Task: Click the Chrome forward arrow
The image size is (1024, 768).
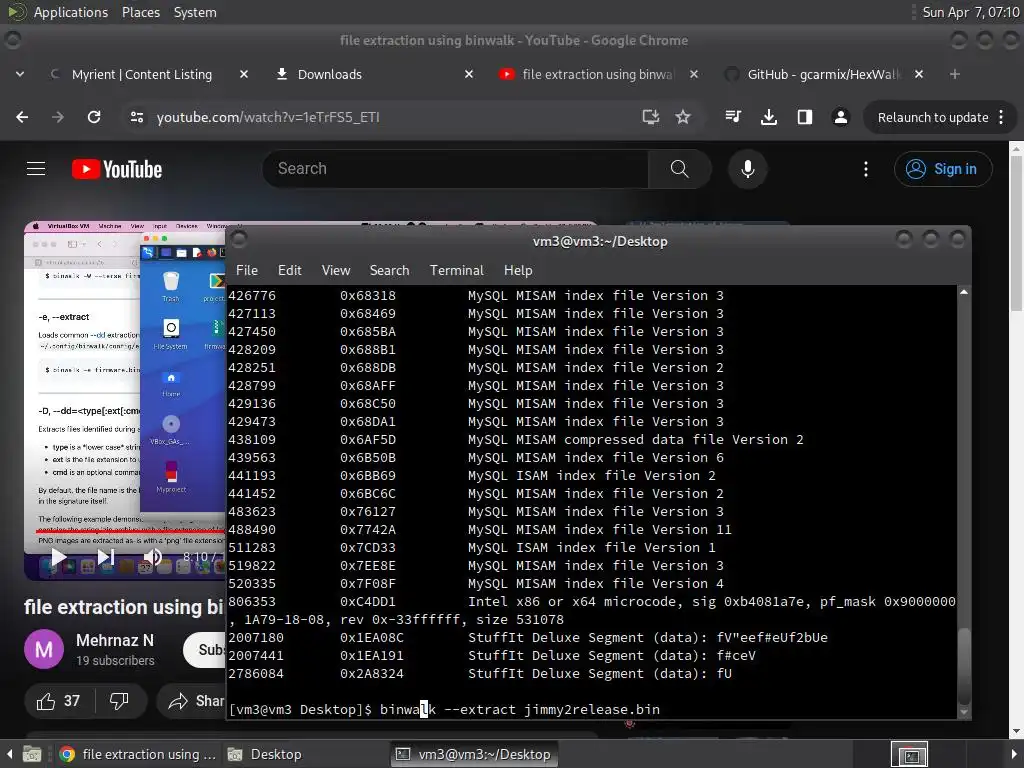Action: point(58,117)
